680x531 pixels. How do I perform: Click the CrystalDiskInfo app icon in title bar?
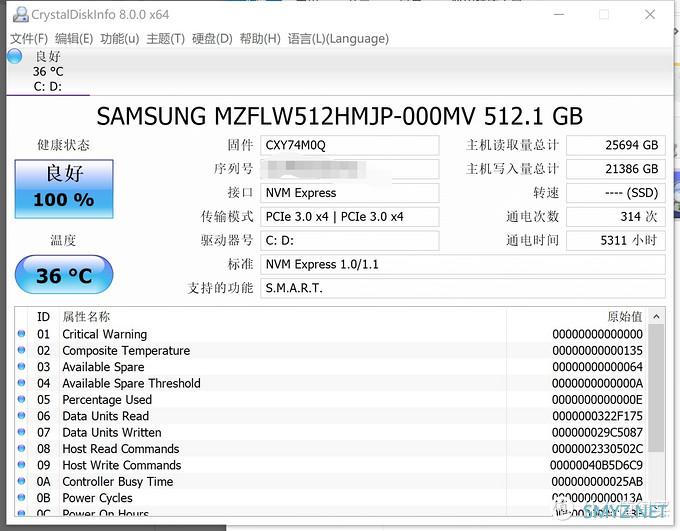(x=20, y=14)
